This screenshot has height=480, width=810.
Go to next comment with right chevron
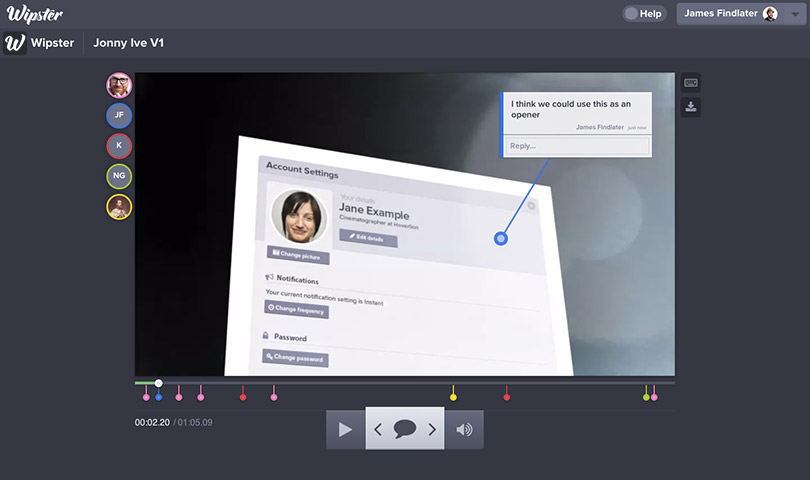pos(432,429)
